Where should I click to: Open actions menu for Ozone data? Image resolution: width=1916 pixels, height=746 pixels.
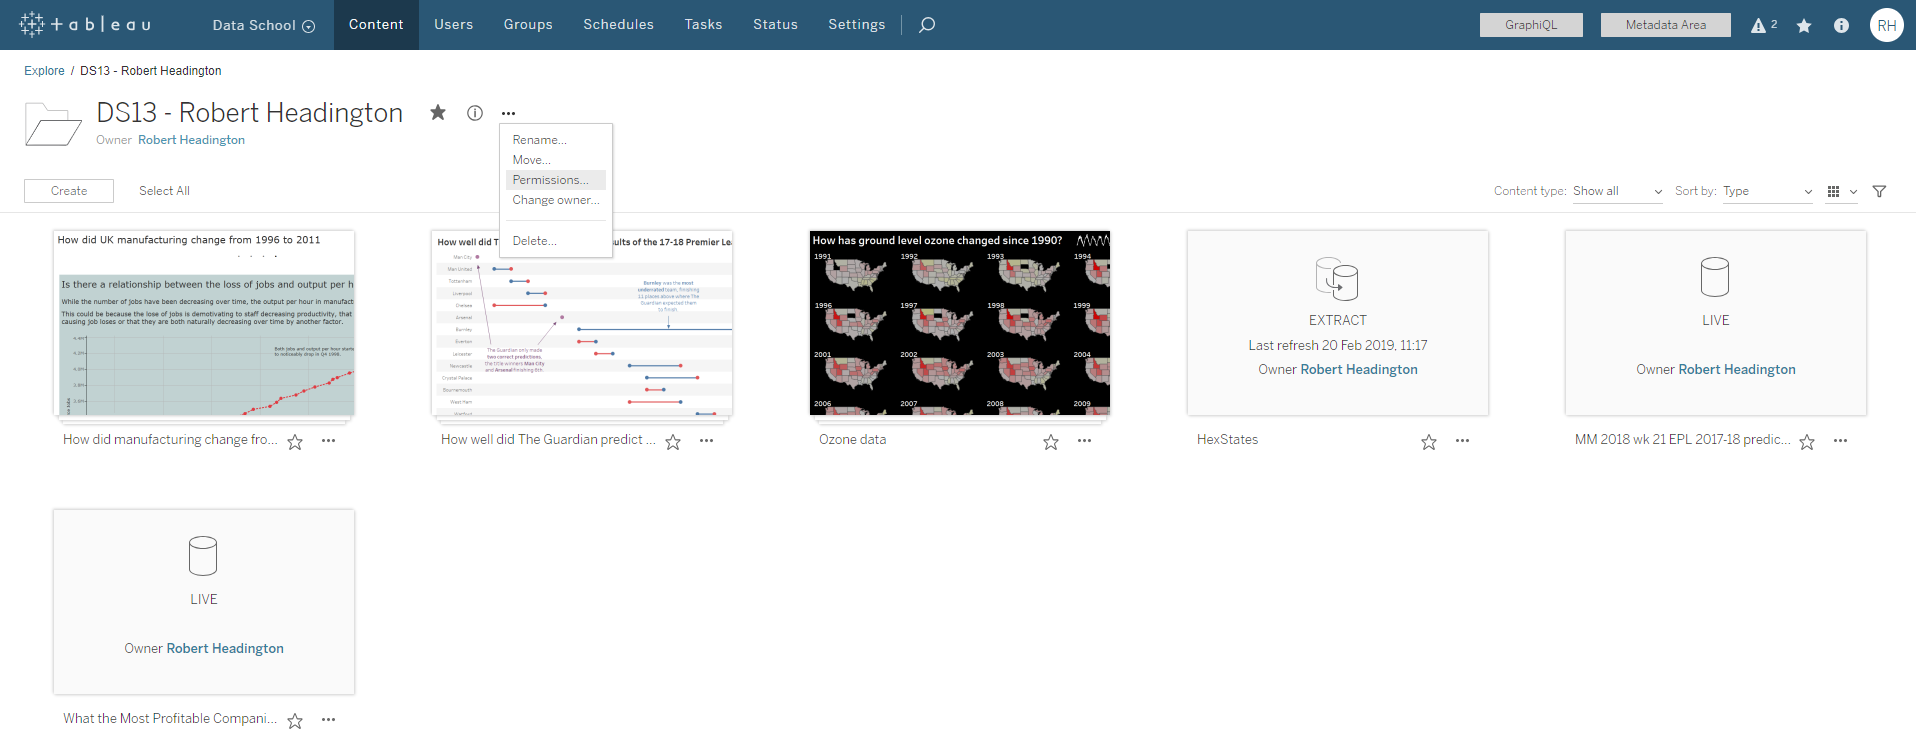(x=1084, y=441)
